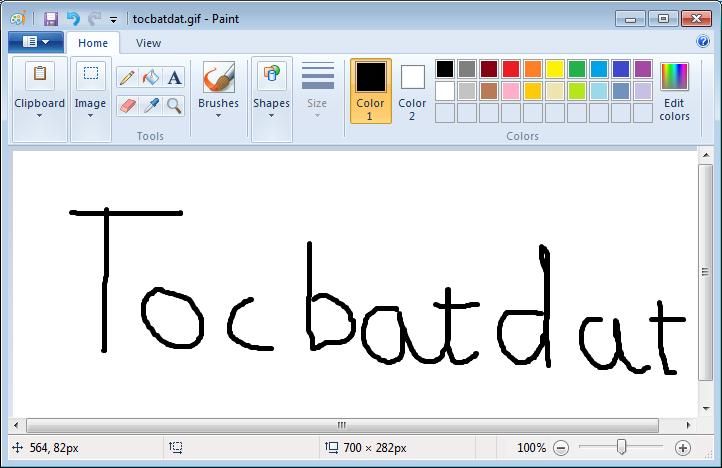
Task: Select the Pencil tool
Action: coord(127,78)
